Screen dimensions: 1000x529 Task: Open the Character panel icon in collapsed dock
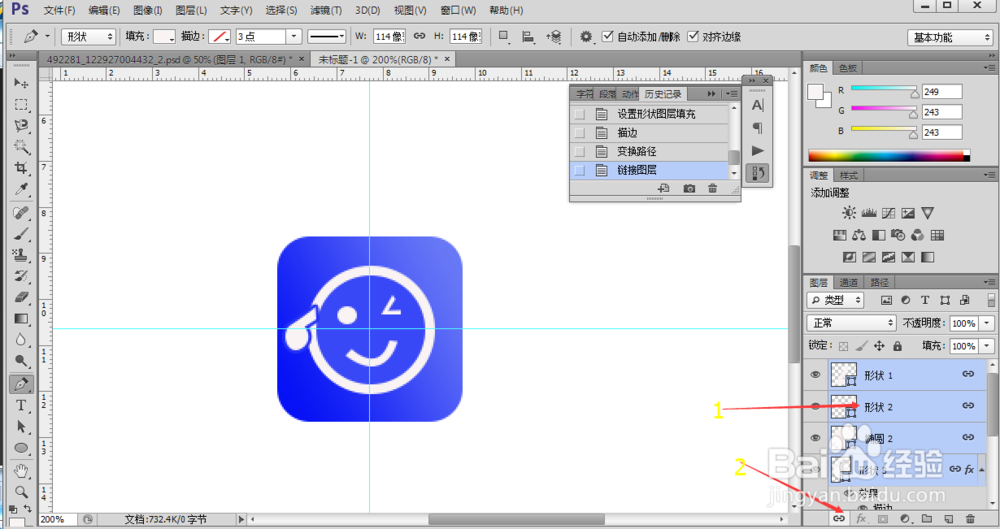tap(757, 105)
